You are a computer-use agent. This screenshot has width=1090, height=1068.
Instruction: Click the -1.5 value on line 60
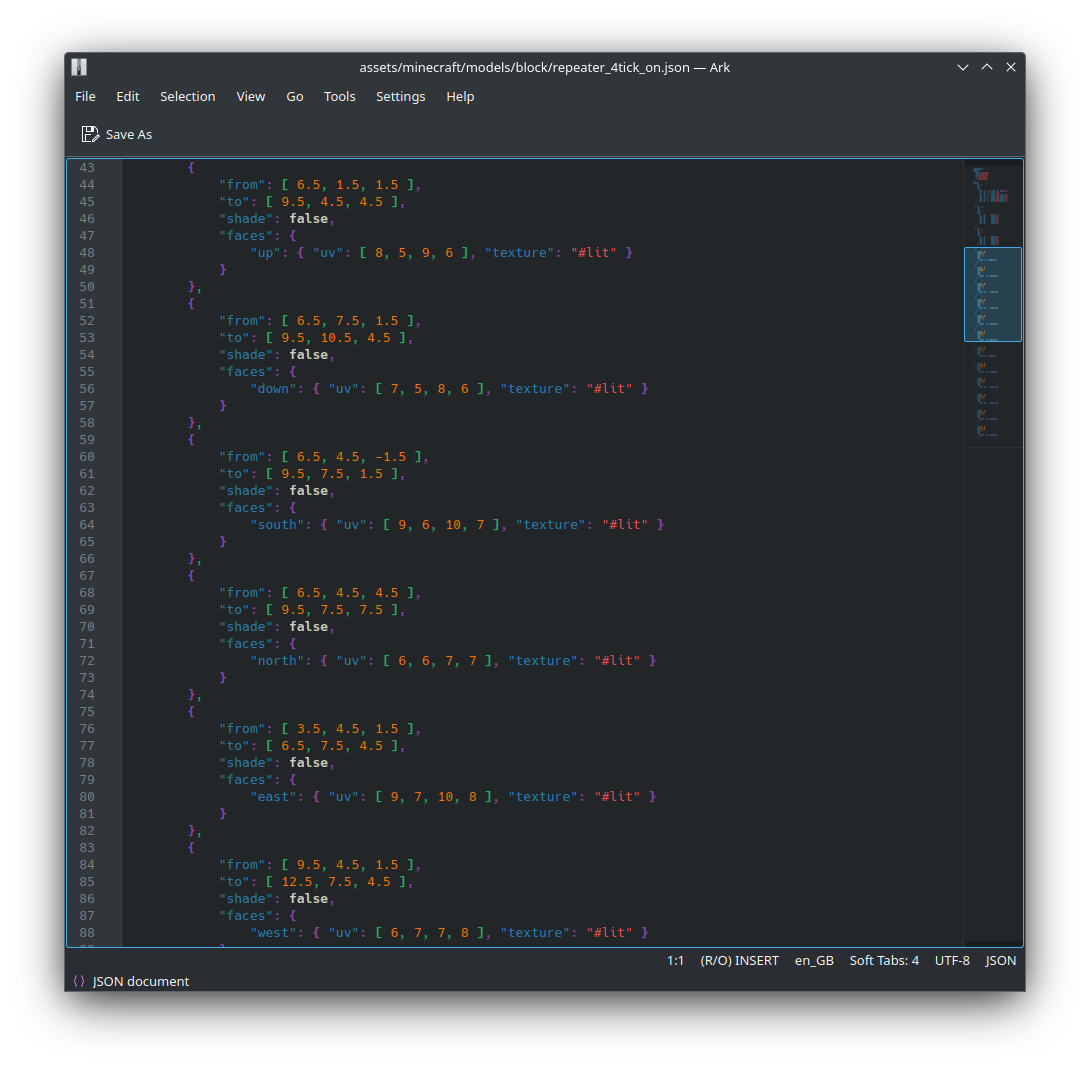pyautogui.click(x=391, y=457)
